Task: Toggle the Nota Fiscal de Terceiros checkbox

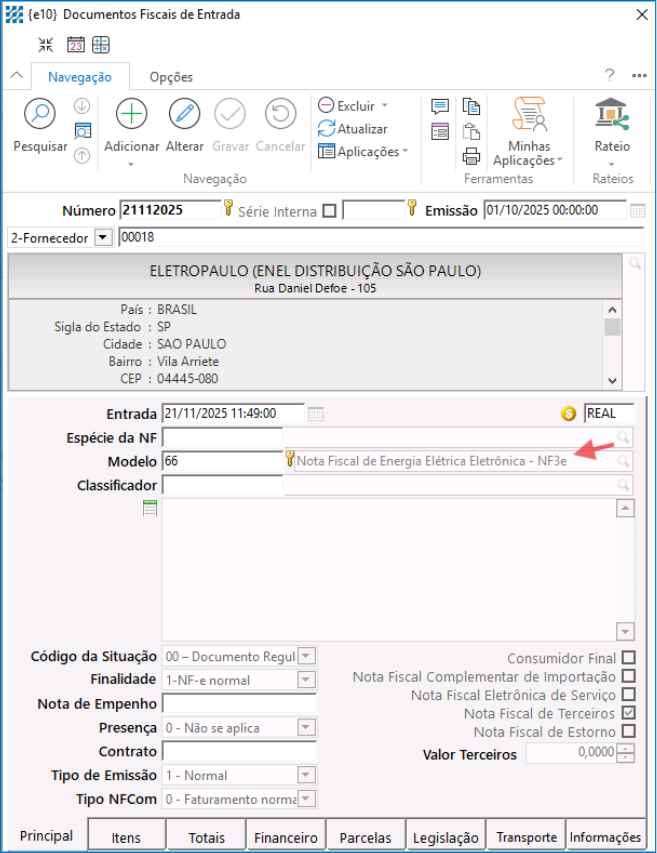Action: point(628,713)
